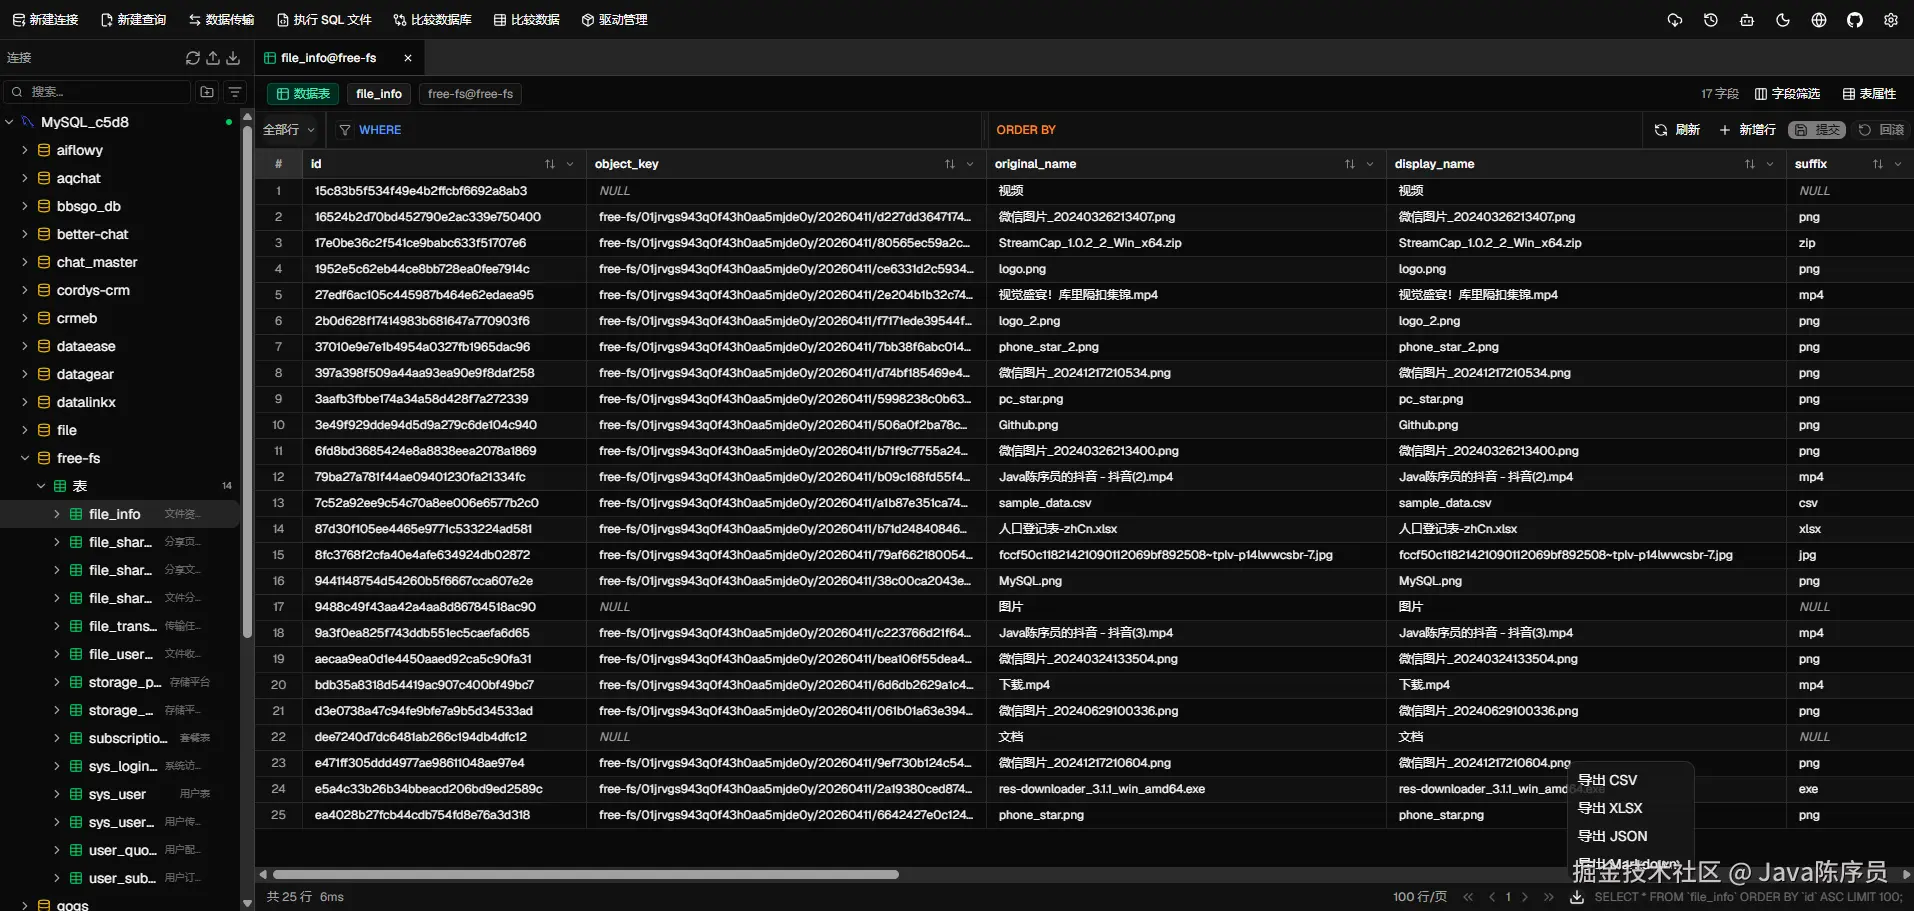The width and height of the screenshot is (1914, 911).
Task: Open 字段筛选 field filter
Action: (1787, 94)
